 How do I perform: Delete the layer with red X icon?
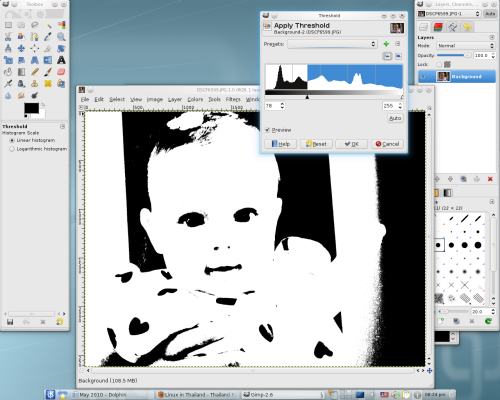(x=490, y=179)
